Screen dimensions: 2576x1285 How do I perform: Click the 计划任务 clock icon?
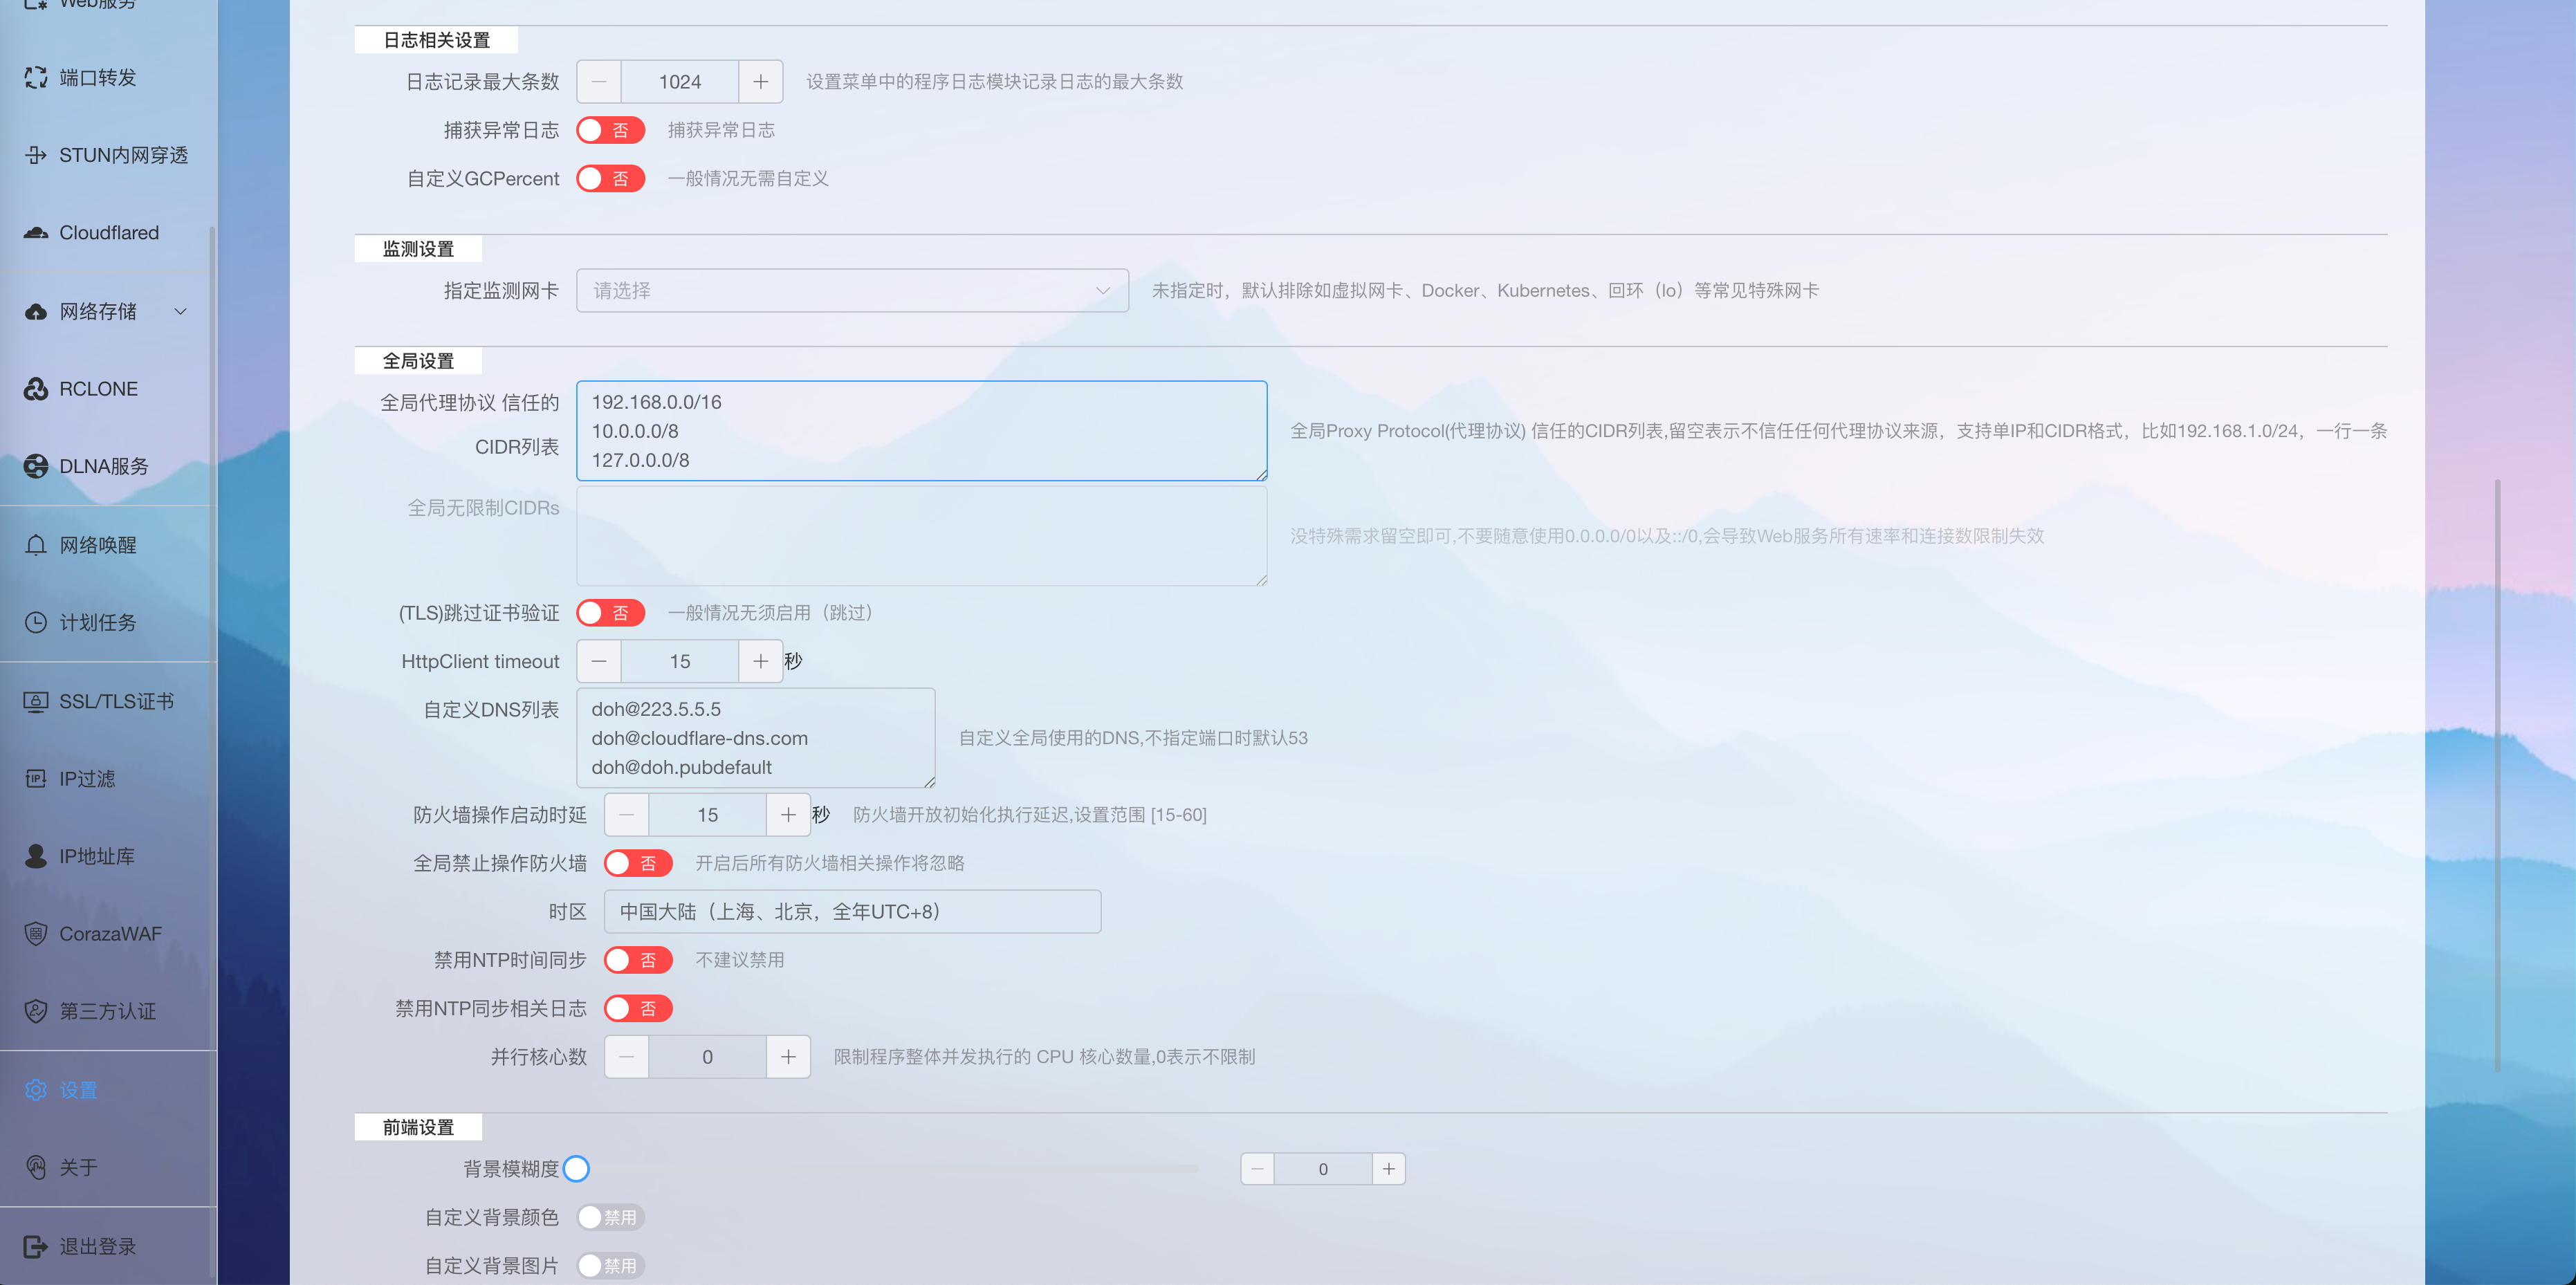click(36, 622)
